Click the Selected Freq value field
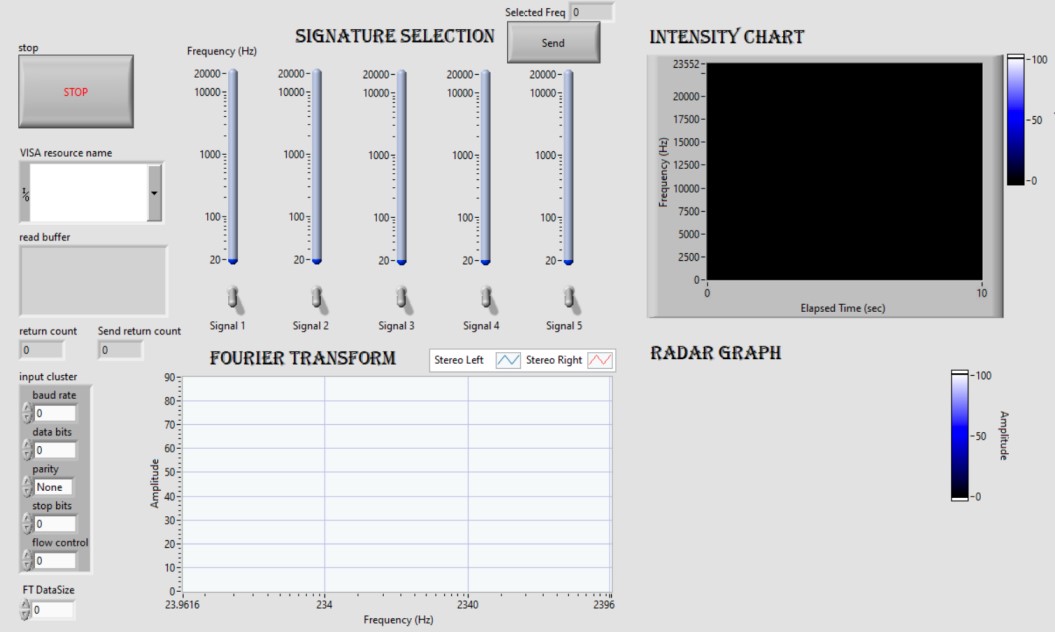The height and width of the screenshot is (632, 1055). tap(591, 12)
